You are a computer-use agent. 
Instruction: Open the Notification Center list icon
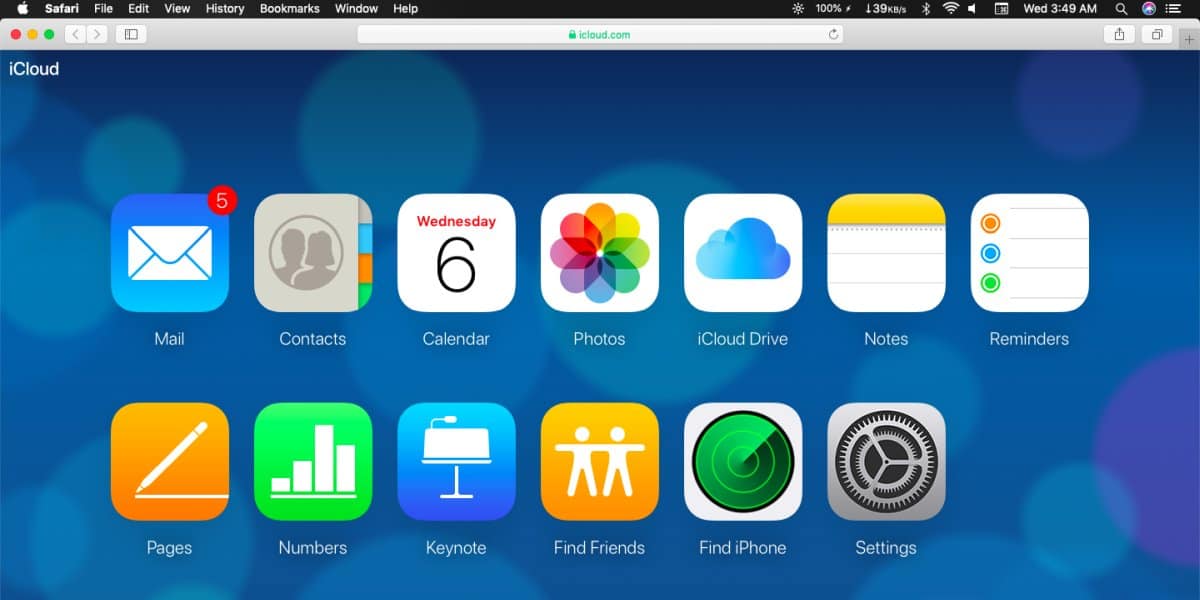[1174, 8]
